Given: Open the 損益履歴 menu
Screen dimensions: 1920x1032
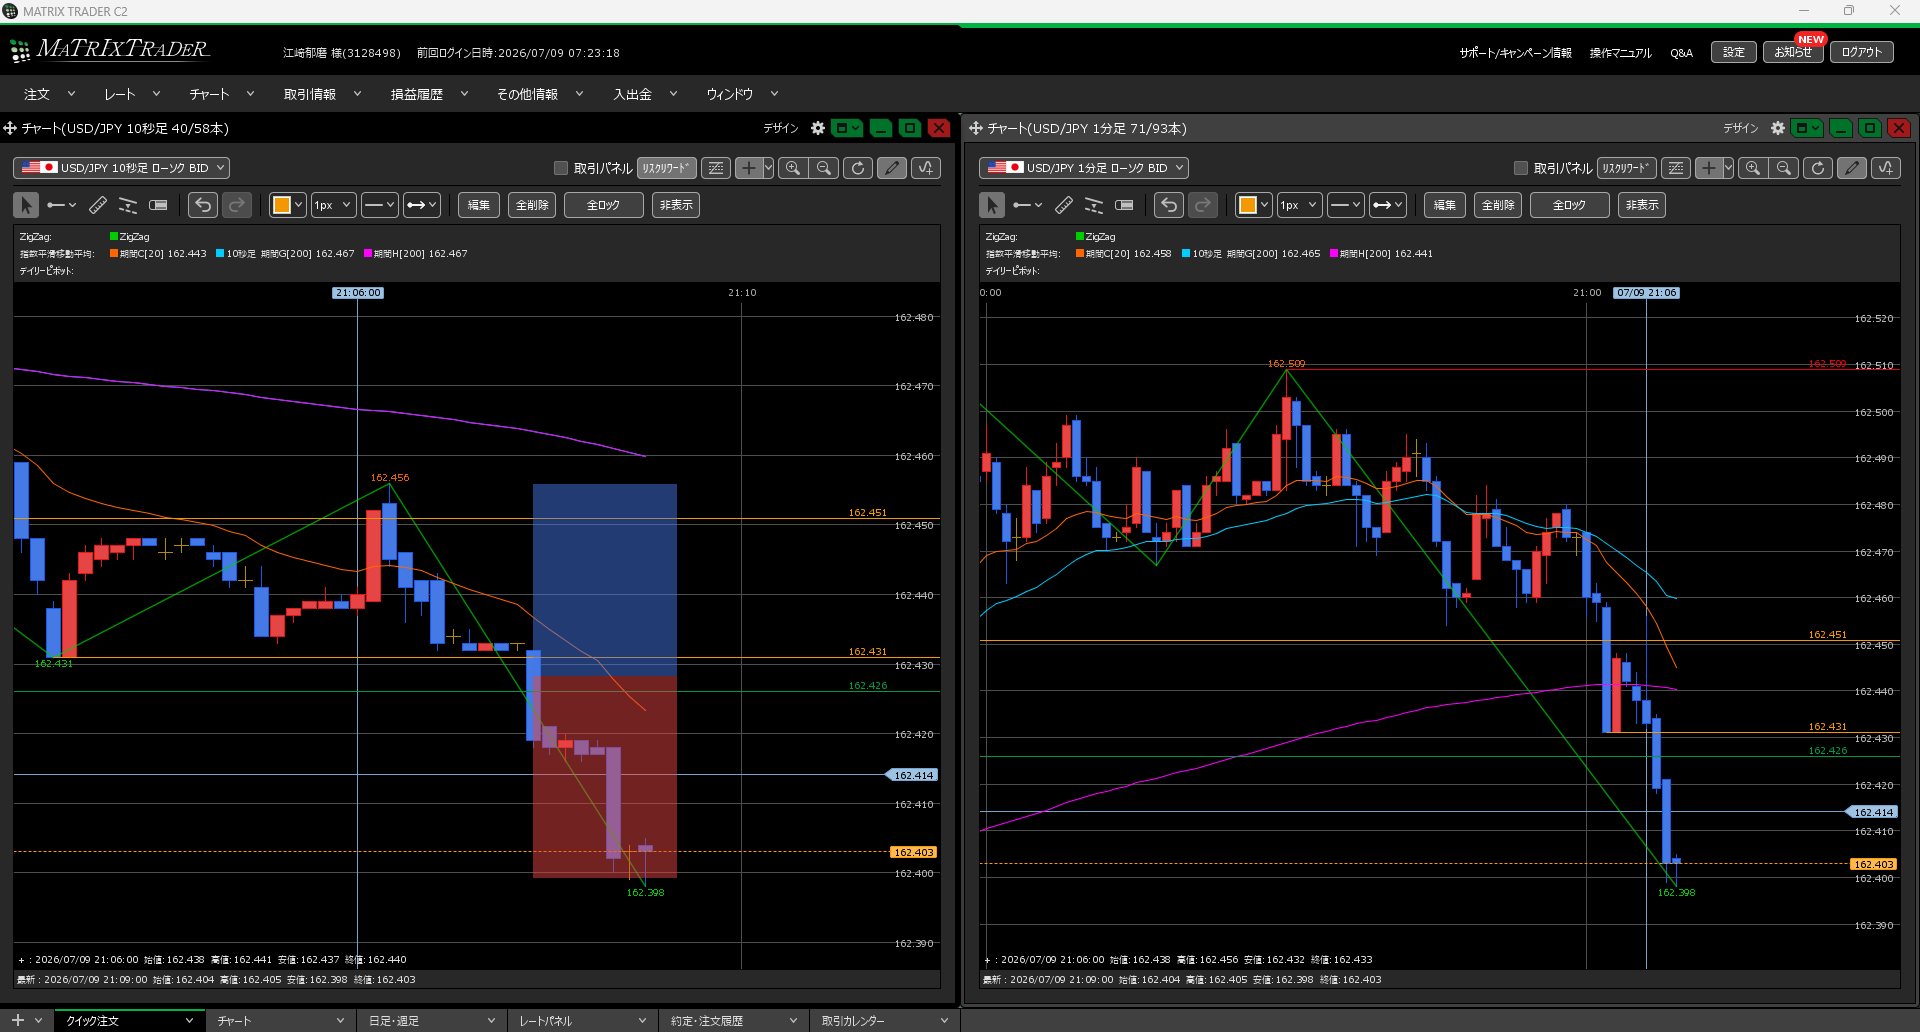Looking at the screenshot, I should (x=429, y=94).
